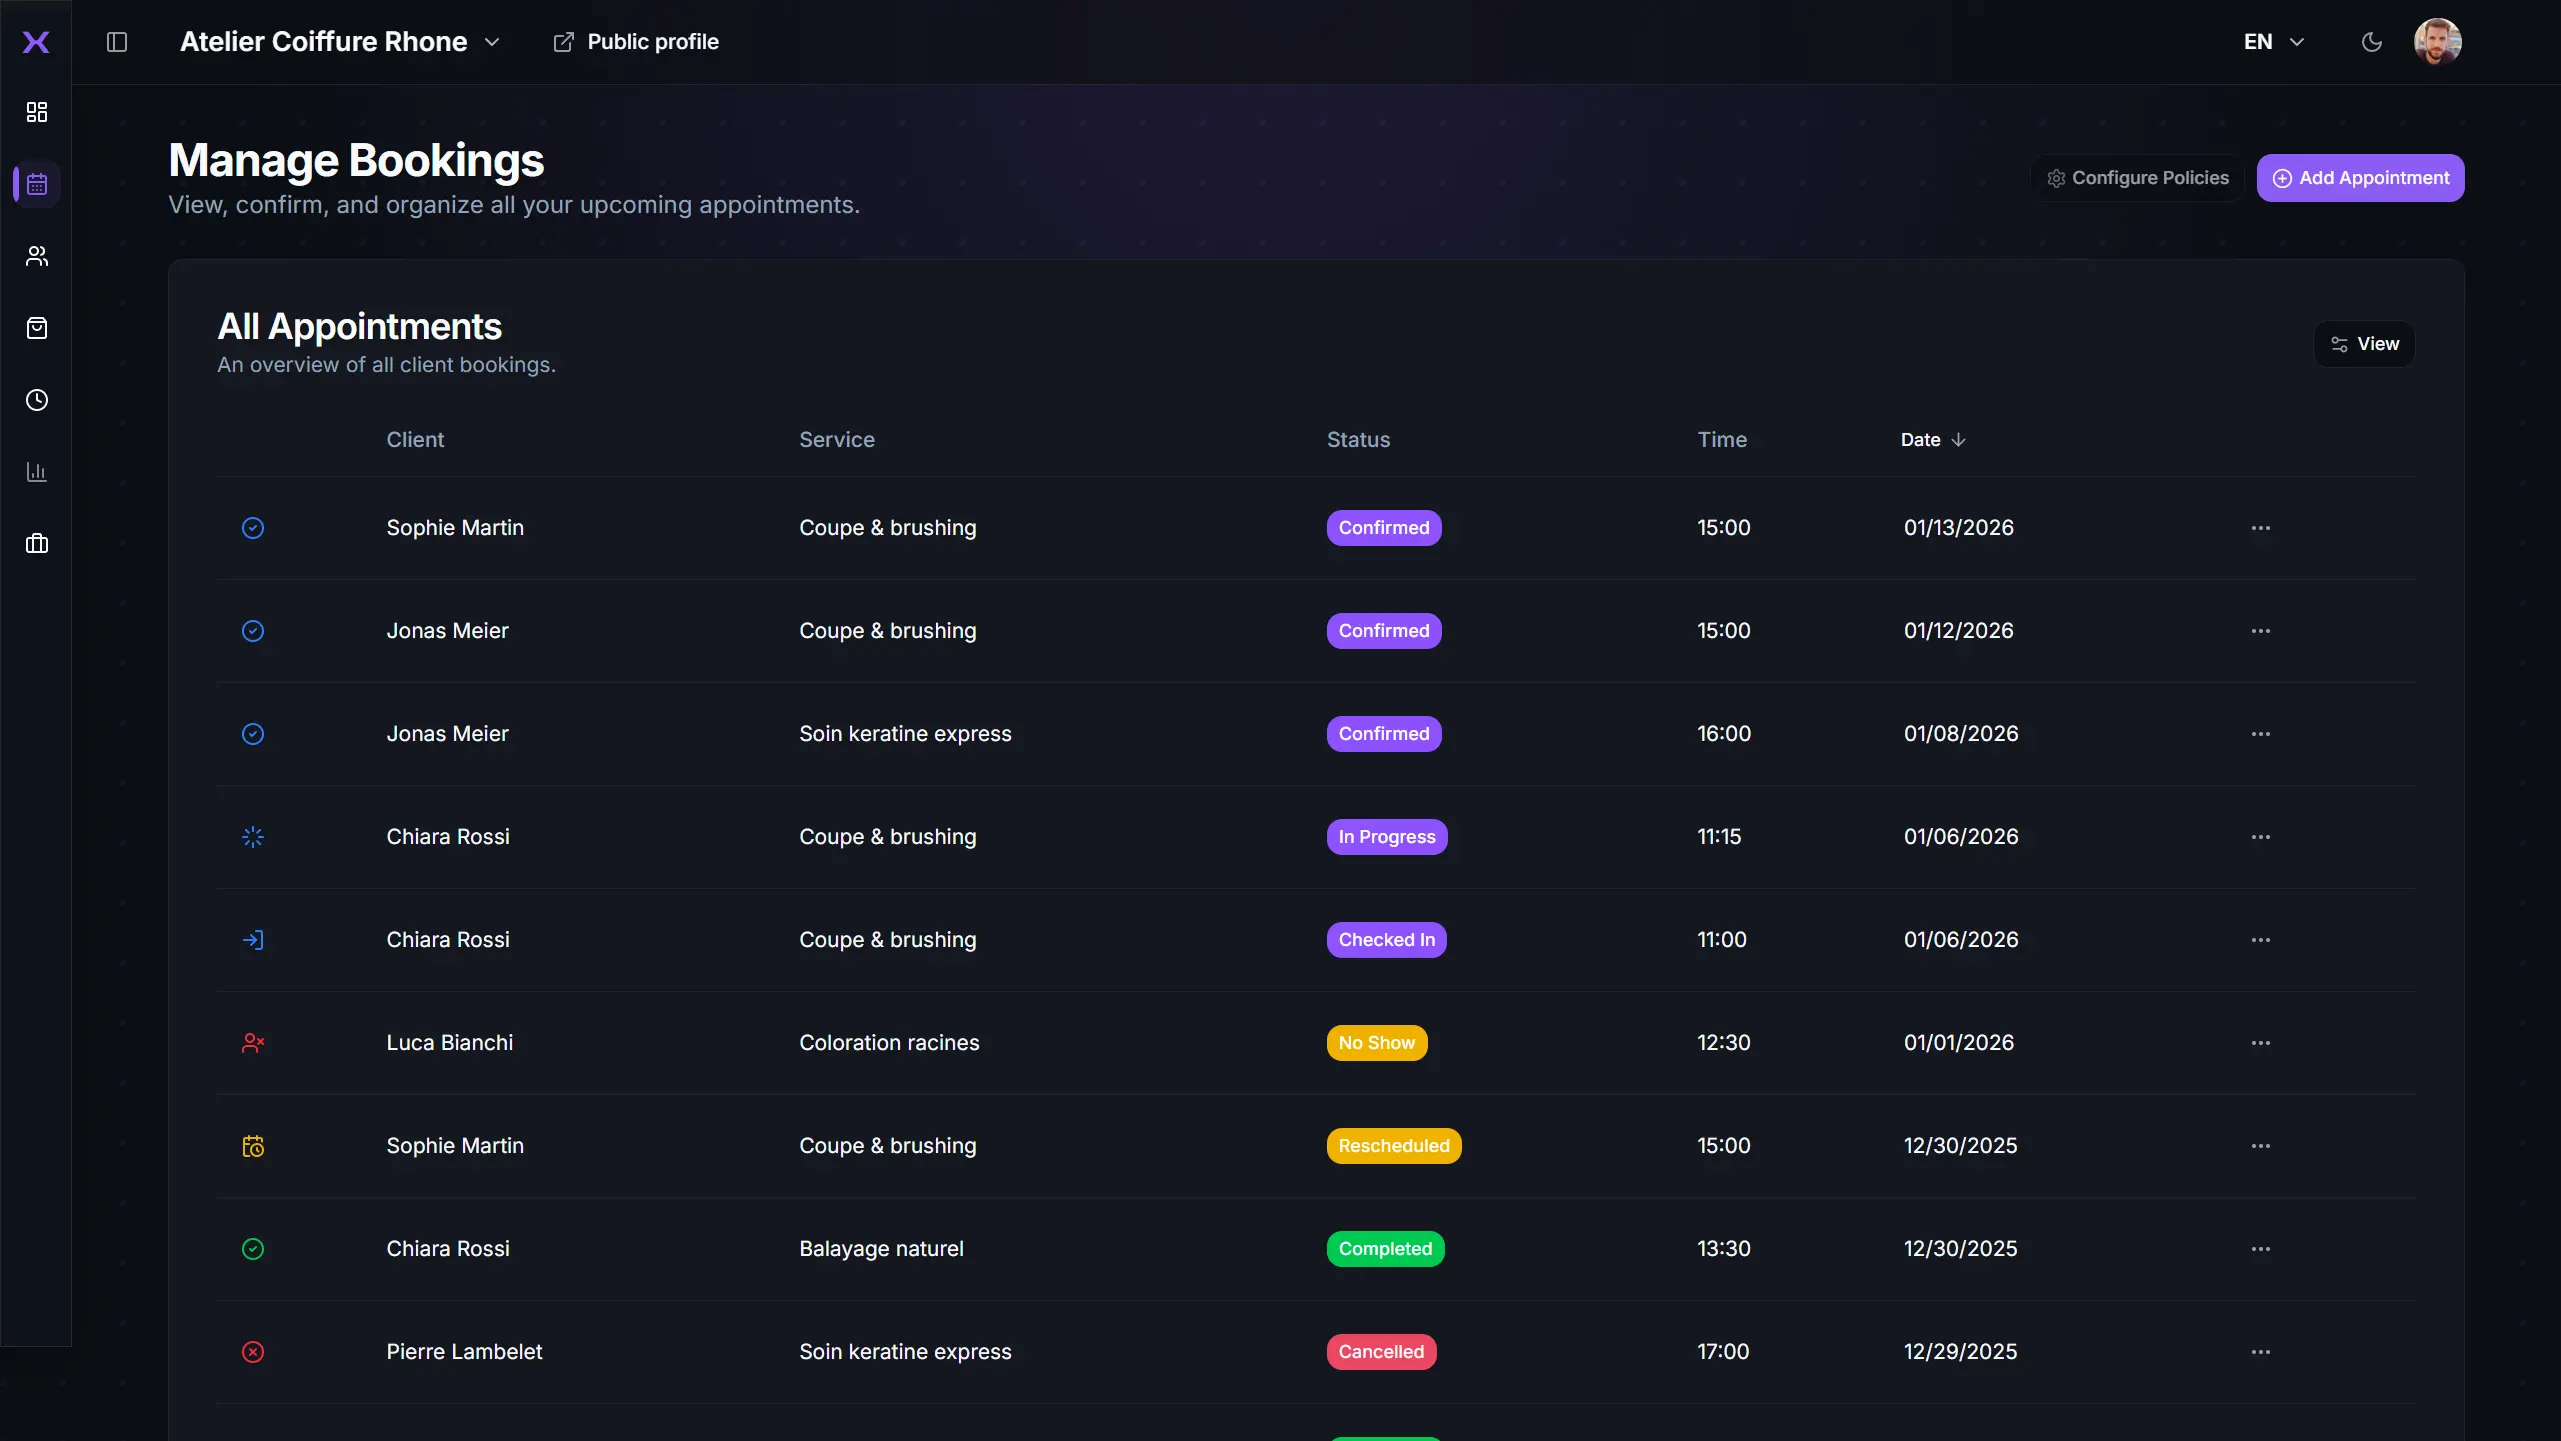Open row actions menu for Pierre Lambelet
2561x1441 pixels.
(x=2260, y=1352)
